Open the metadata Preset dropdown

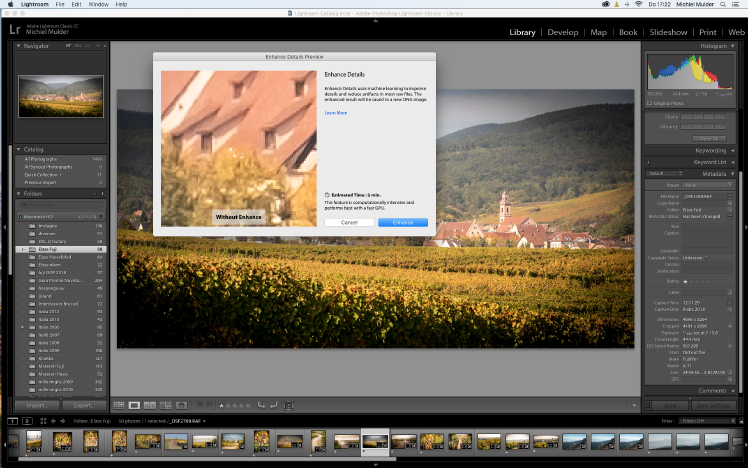[707, 185]
